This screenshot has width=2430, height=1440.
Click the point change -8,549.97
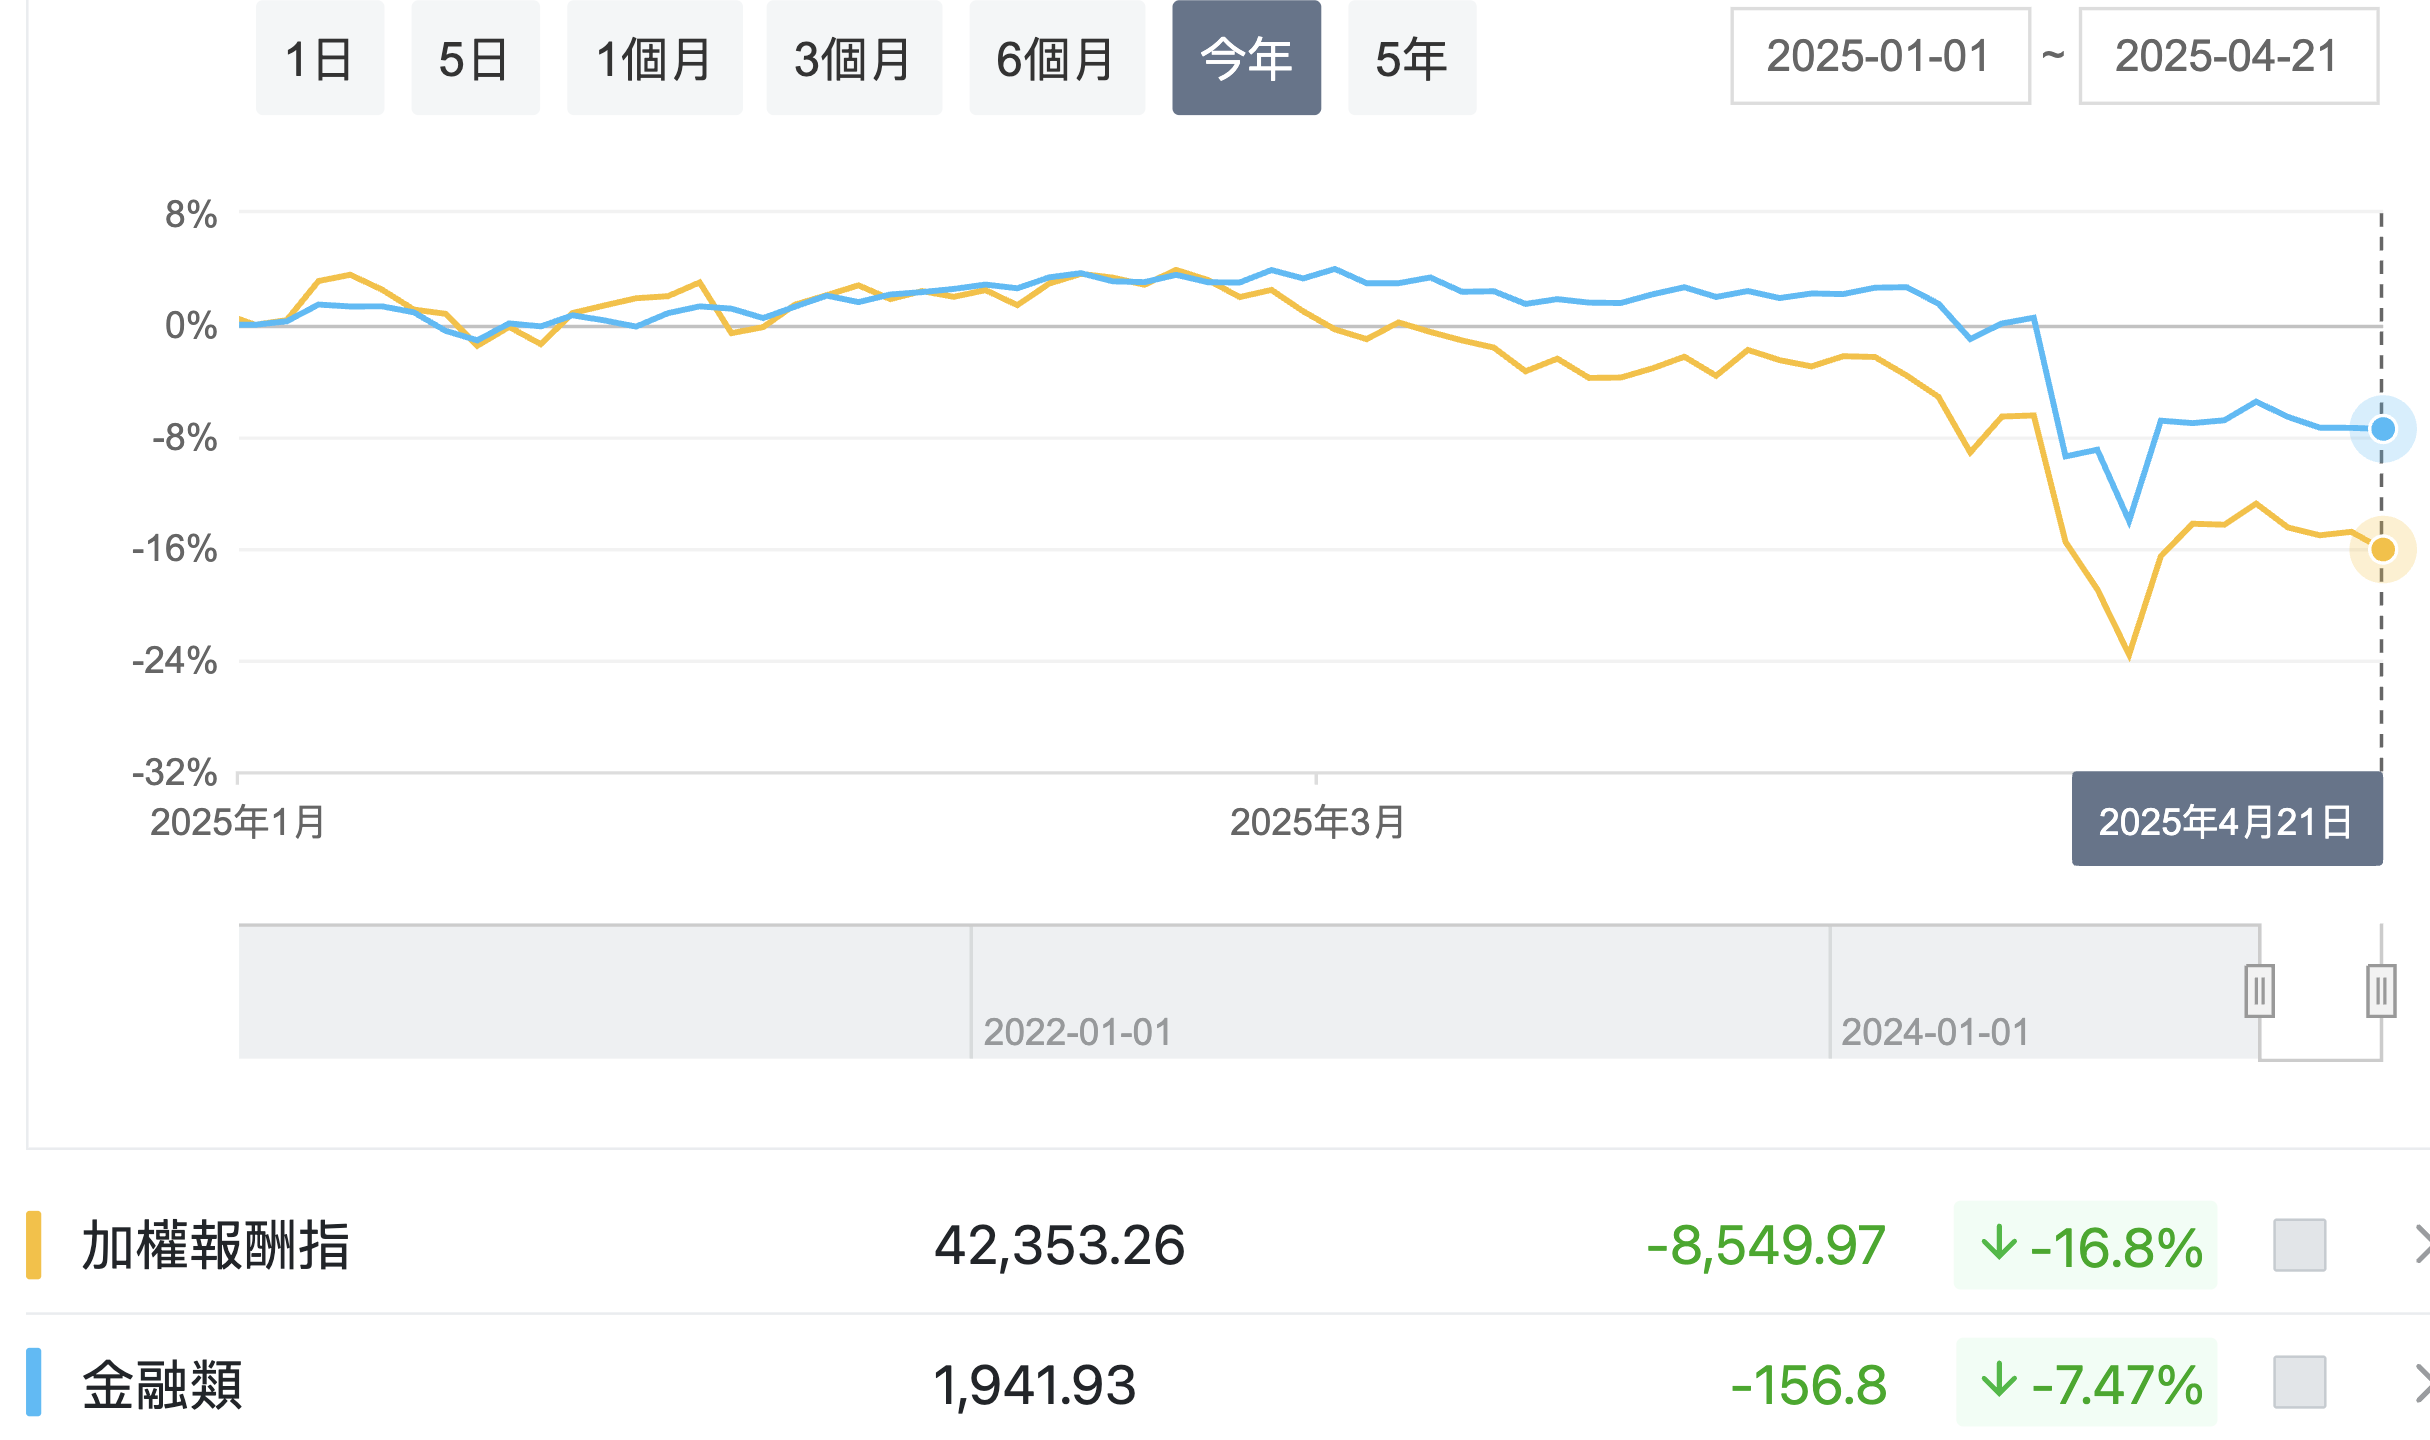(1766, 1246)
